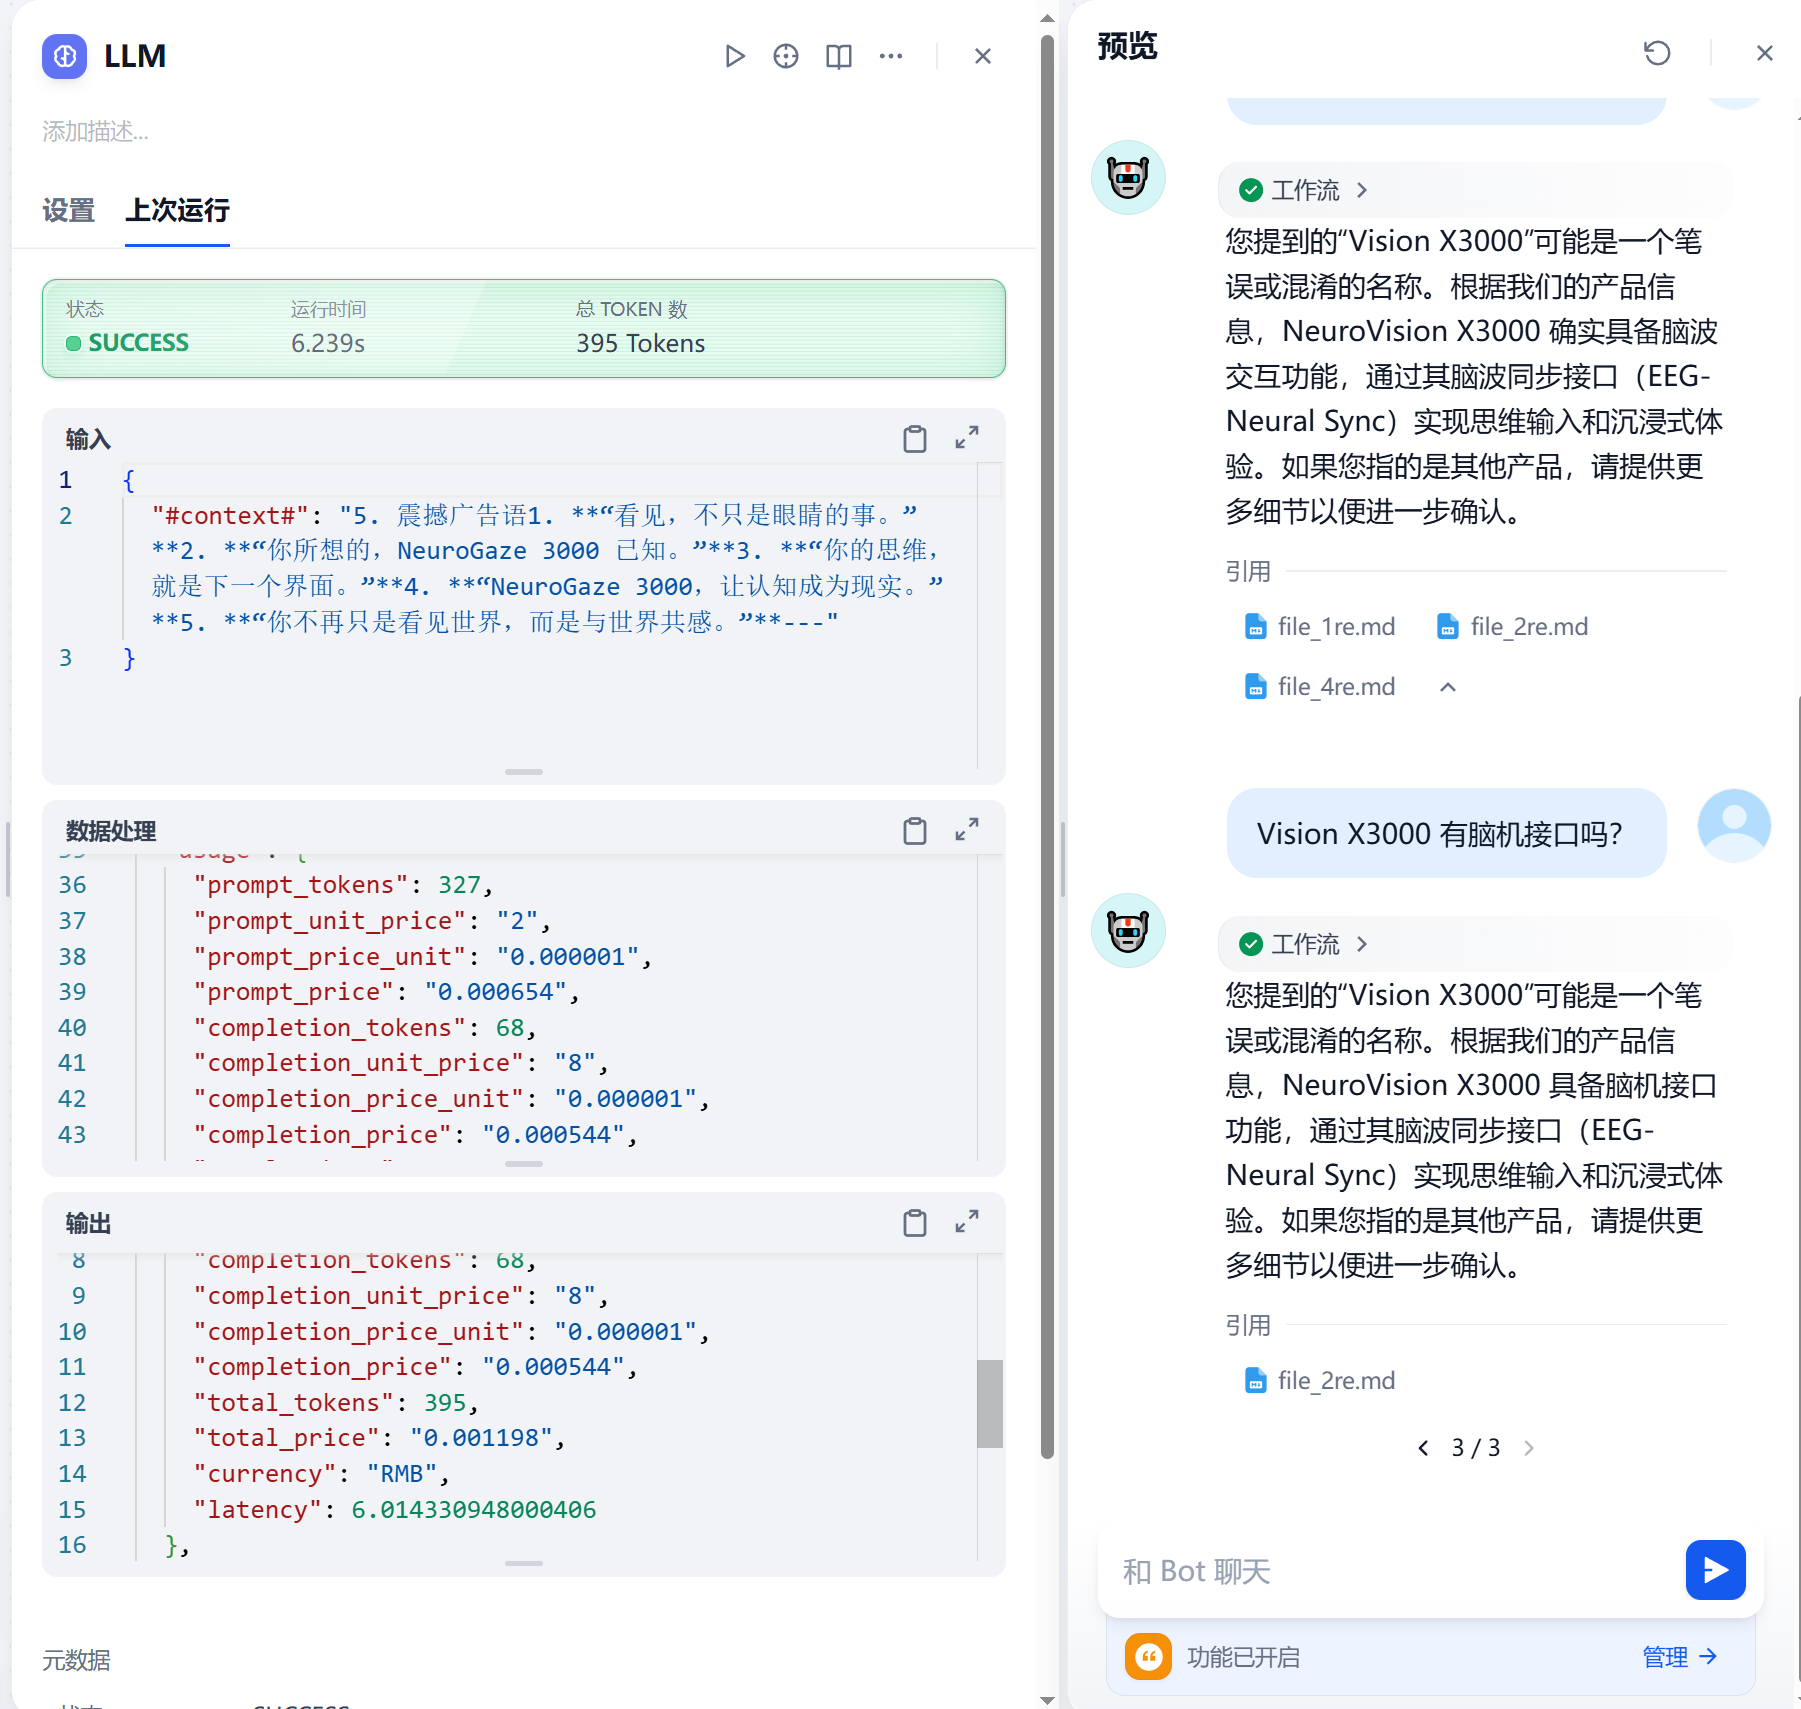1801x1709 pixels.
Task: Click the LLM node logo icon
Action: [65, 56]
